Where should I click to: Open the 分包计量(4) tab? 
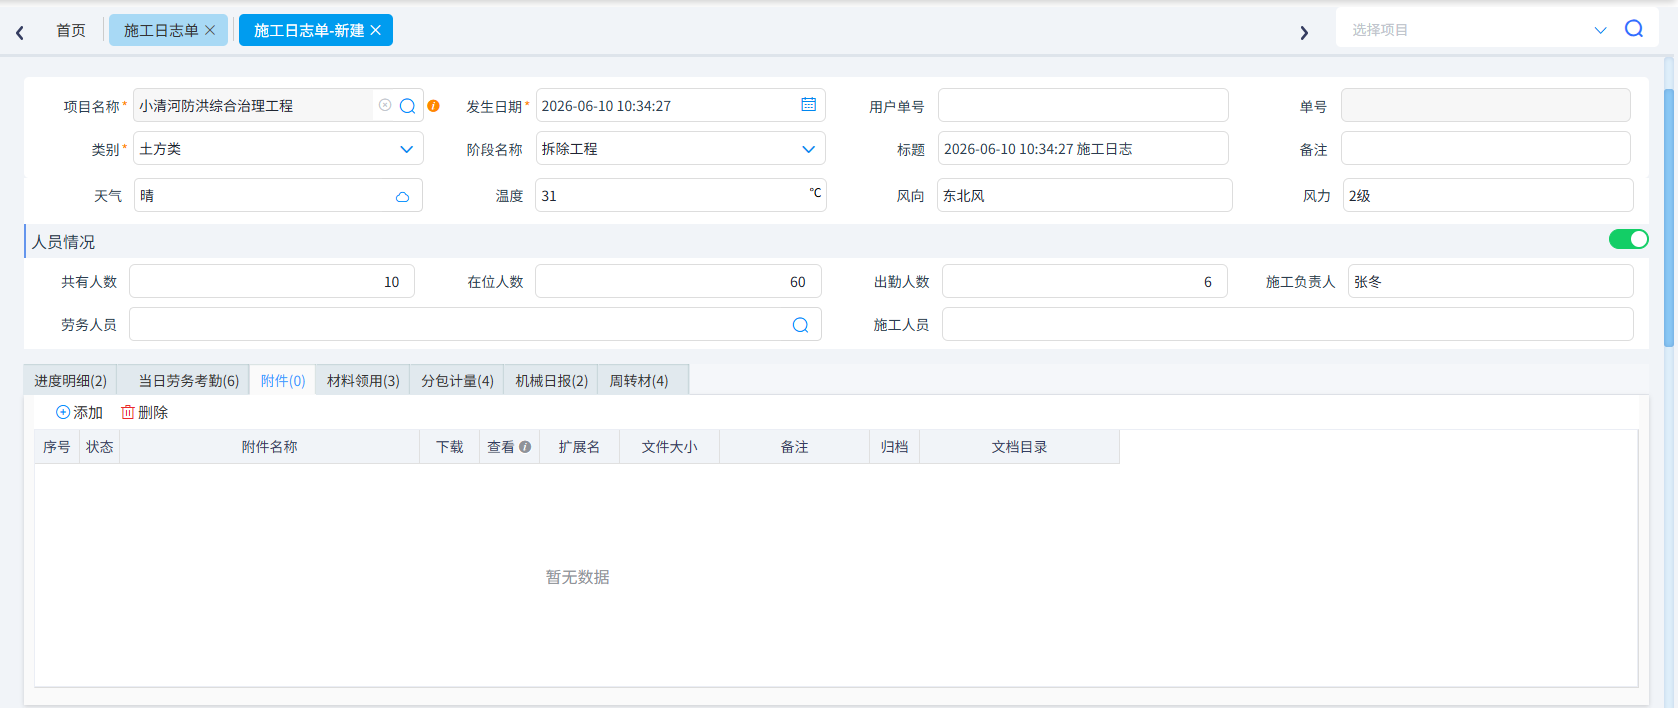457,381
